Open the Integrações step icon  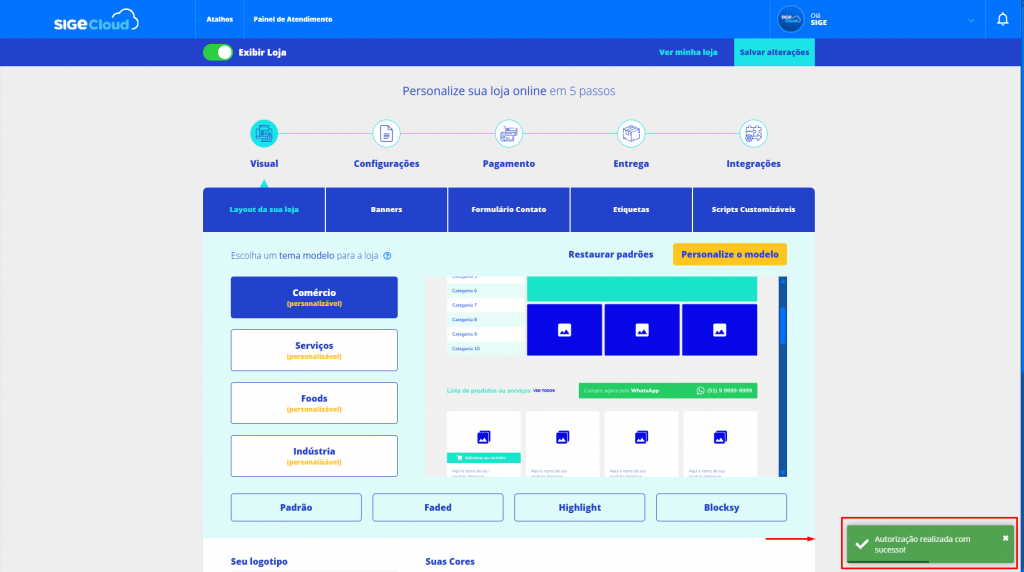[753, 133]
